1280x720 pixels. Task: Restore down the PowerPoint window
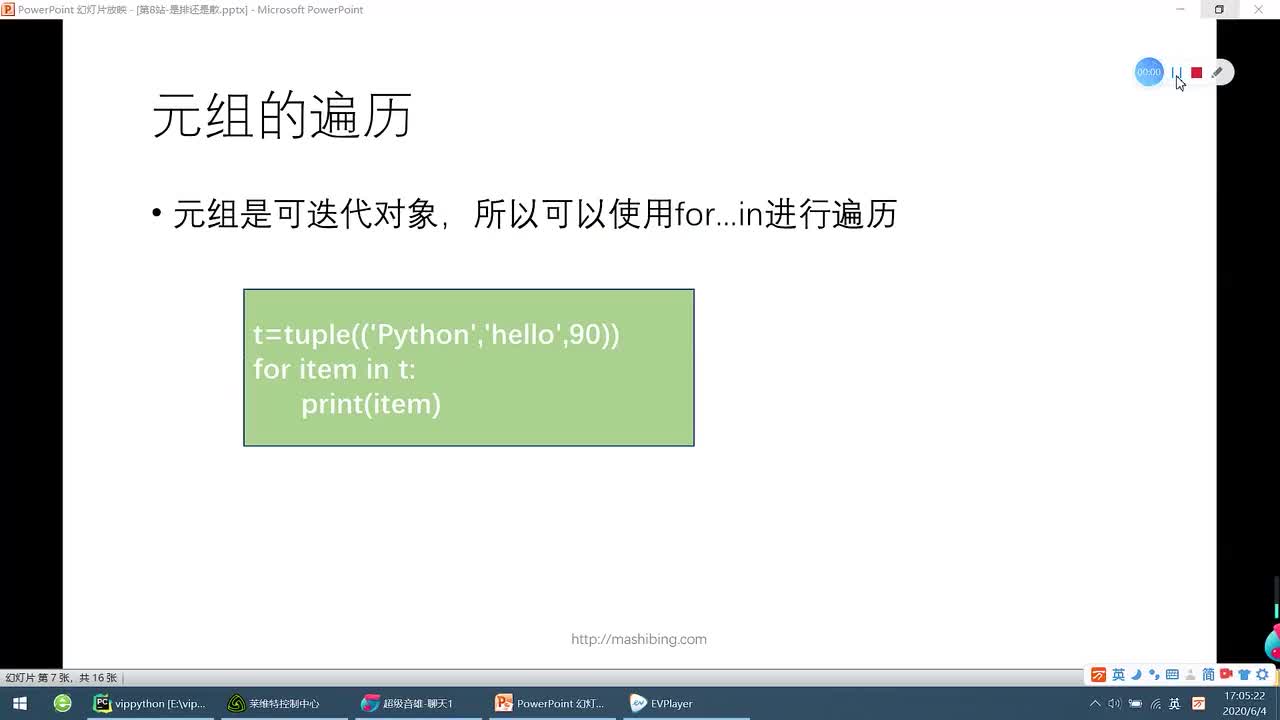pyautogui.click(x=1219, y=9)
